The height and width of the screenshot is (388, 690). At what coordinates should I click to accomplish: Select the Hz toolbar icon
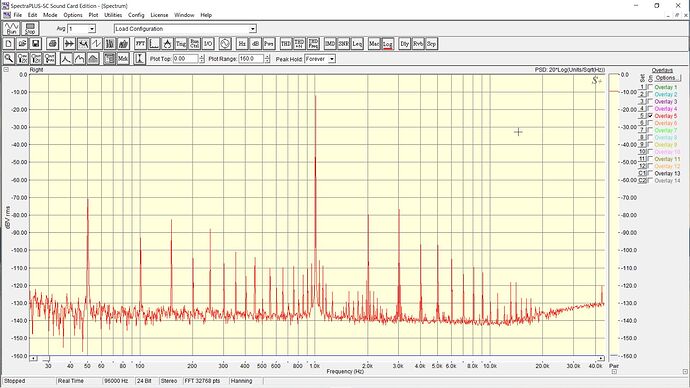click(x=242, y=44)
